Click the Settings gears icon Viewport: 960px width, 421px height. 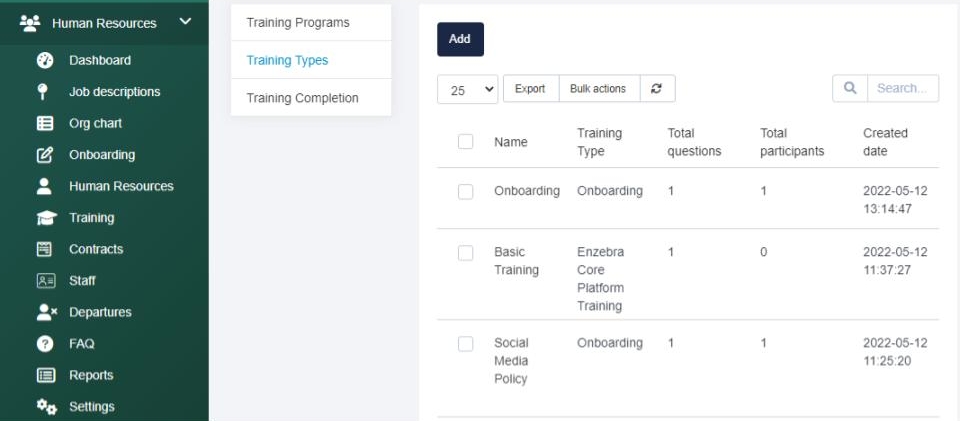click(46, 407)
